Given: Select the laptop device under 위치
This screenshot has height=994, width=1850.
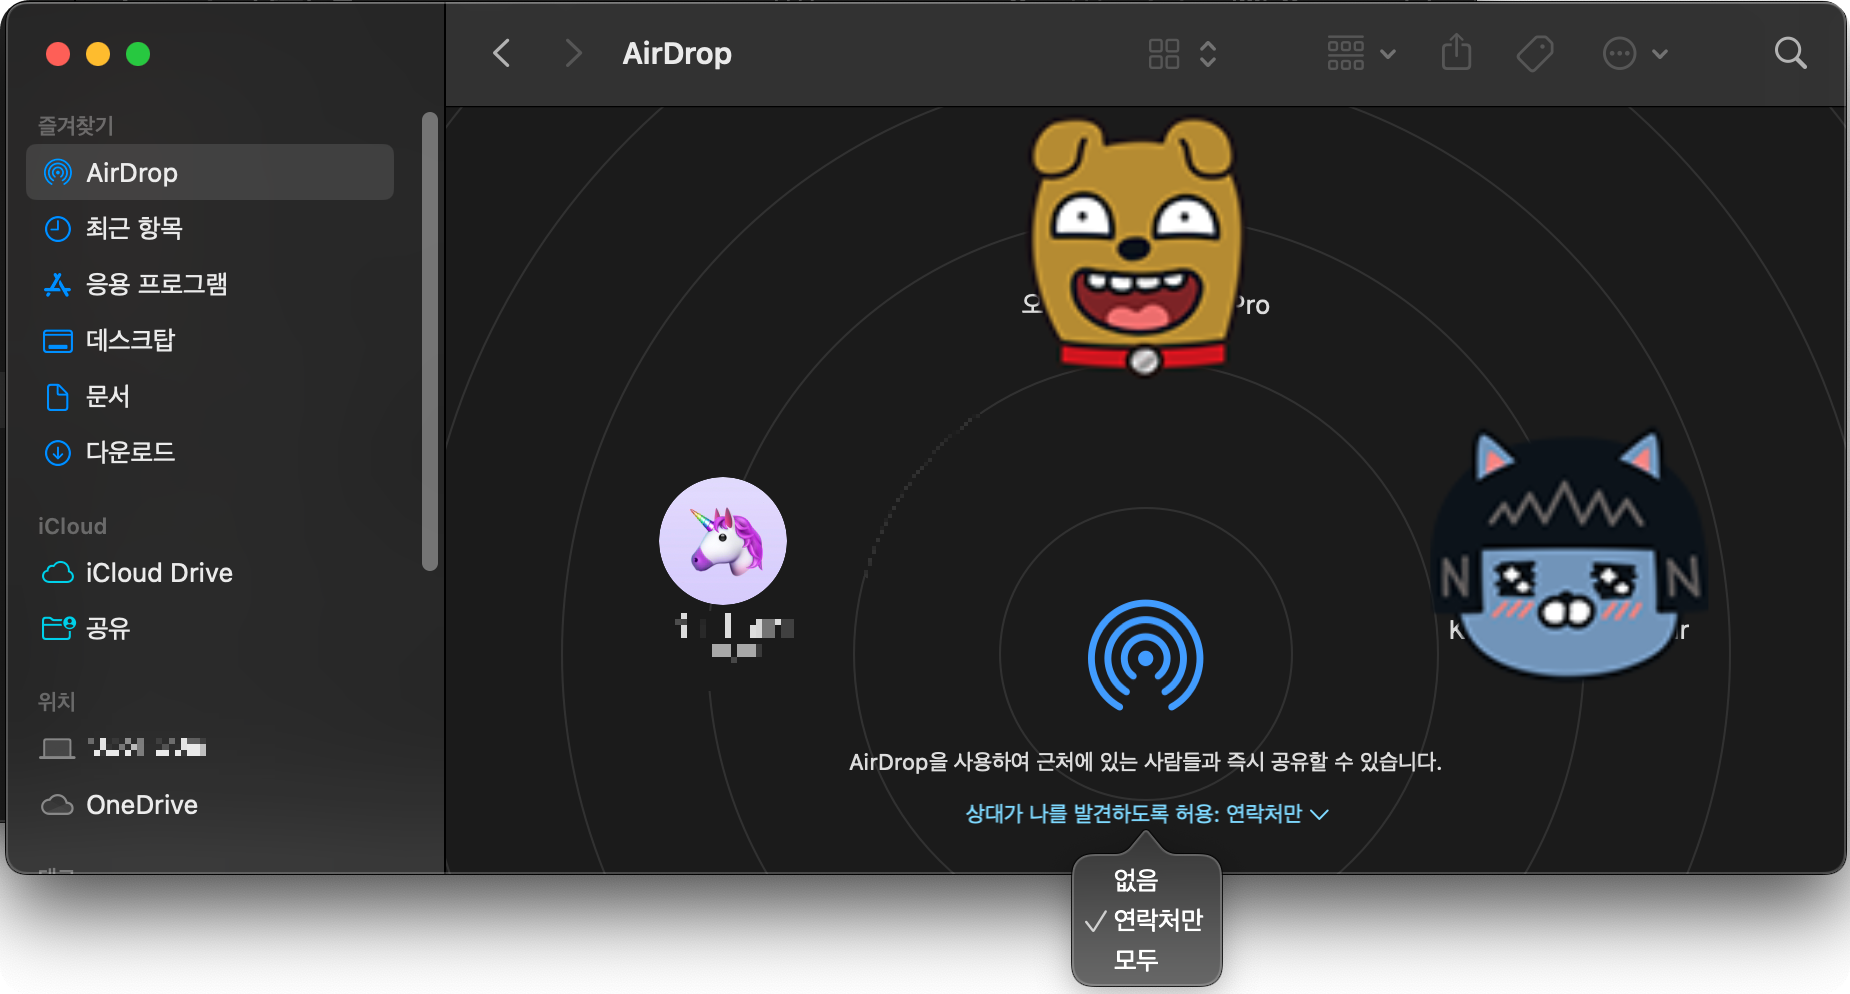Looking at the screenshot, I should 210,748.
